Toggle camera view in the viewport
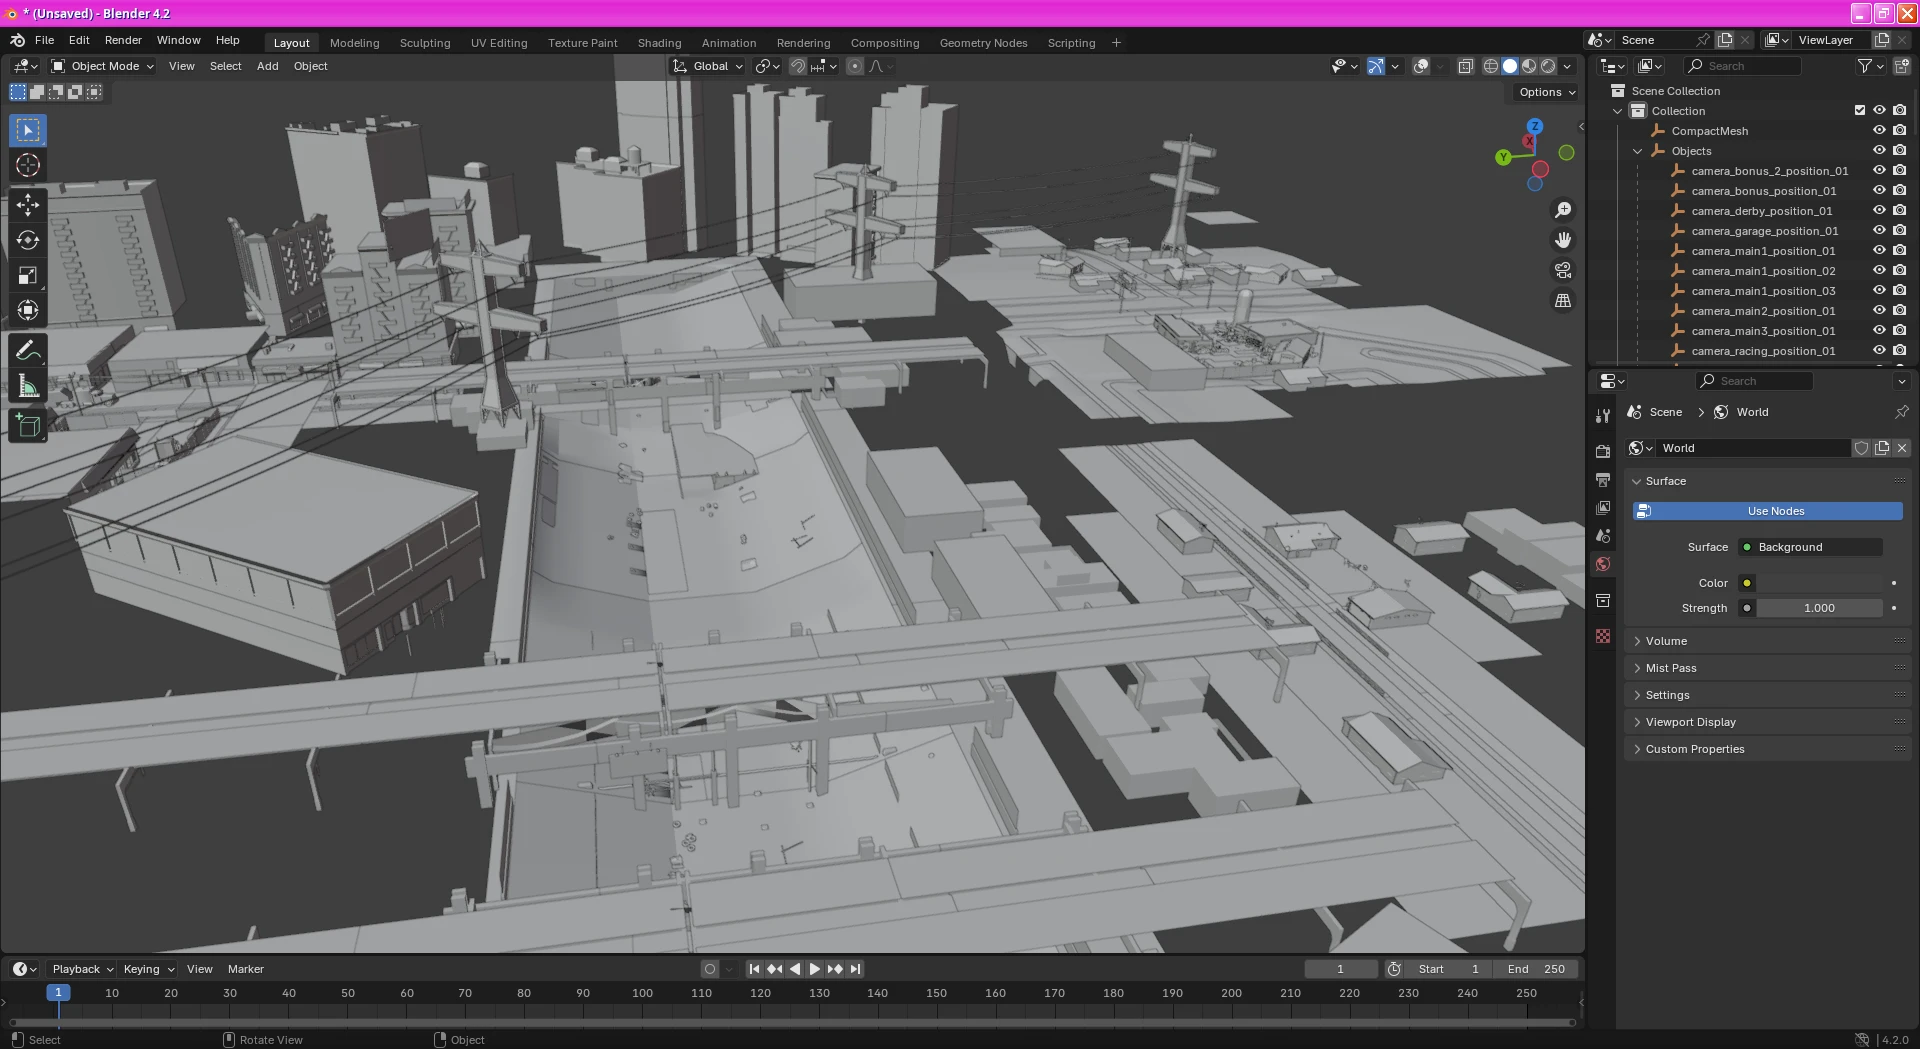Image resolution: width=1920 pixels, height=1049 pixels. coord(1562,271)
